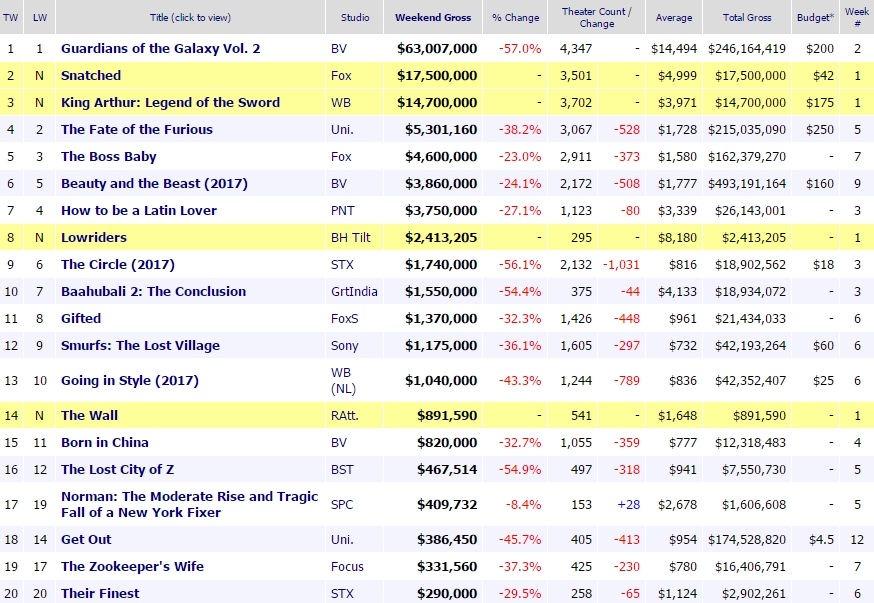Sort by % Change column header
This screenshot has width=874, height=603.
[516, 17]
